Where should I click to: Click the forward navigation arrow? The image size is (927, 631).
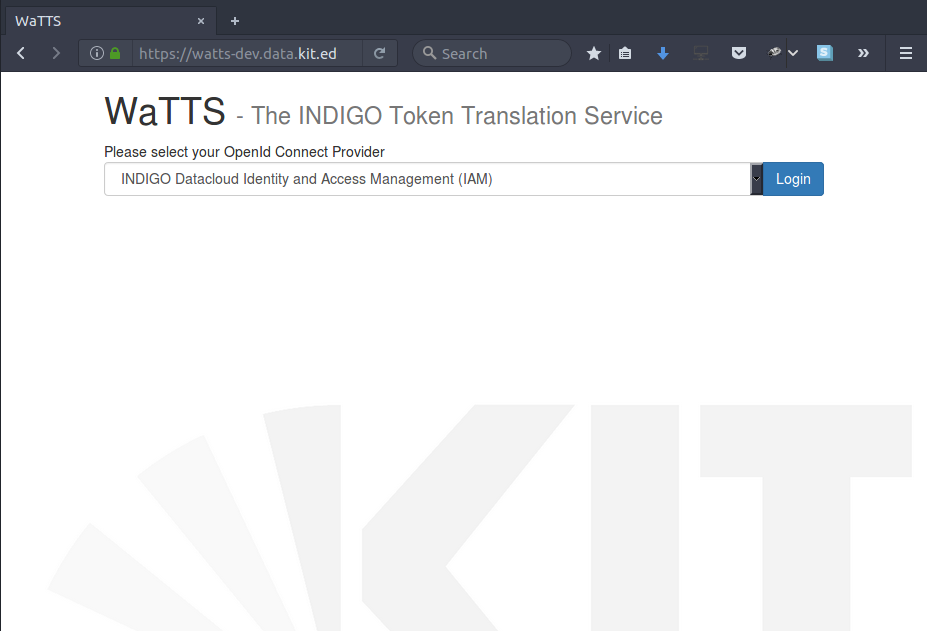[x=56, y=53]
